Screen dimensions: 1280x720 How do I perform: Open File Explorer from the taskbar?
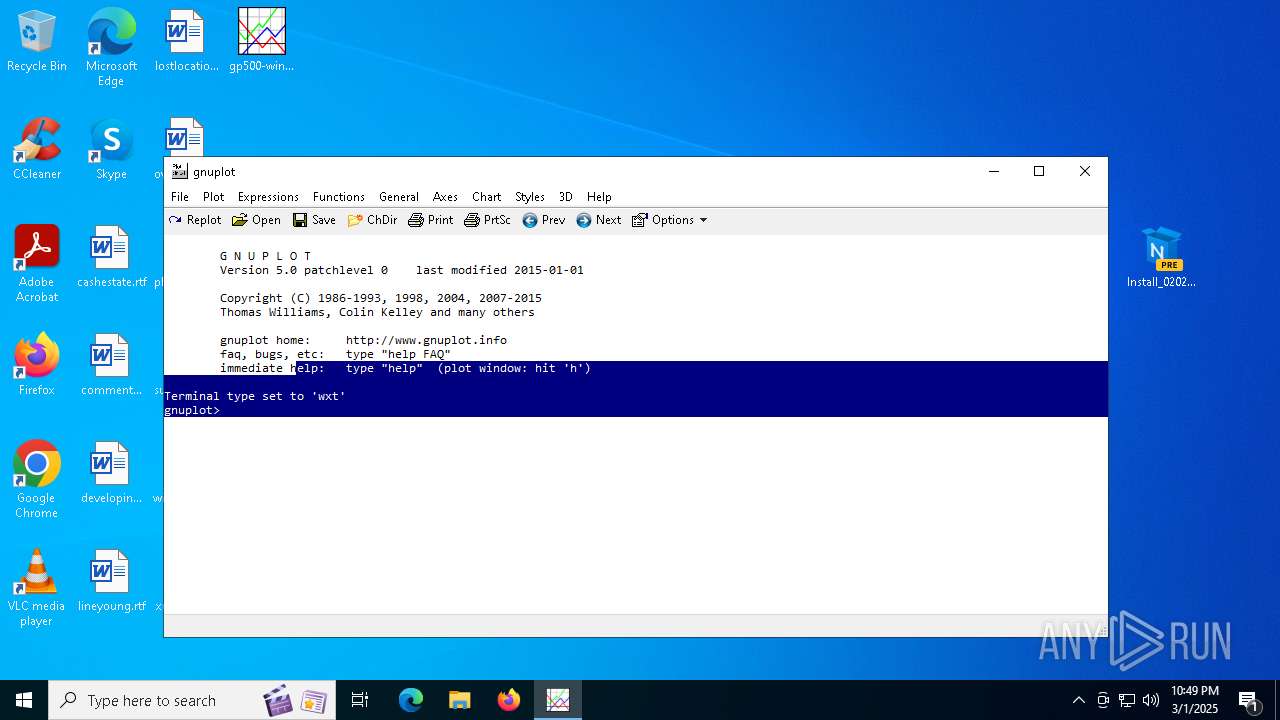click(459, 700)
